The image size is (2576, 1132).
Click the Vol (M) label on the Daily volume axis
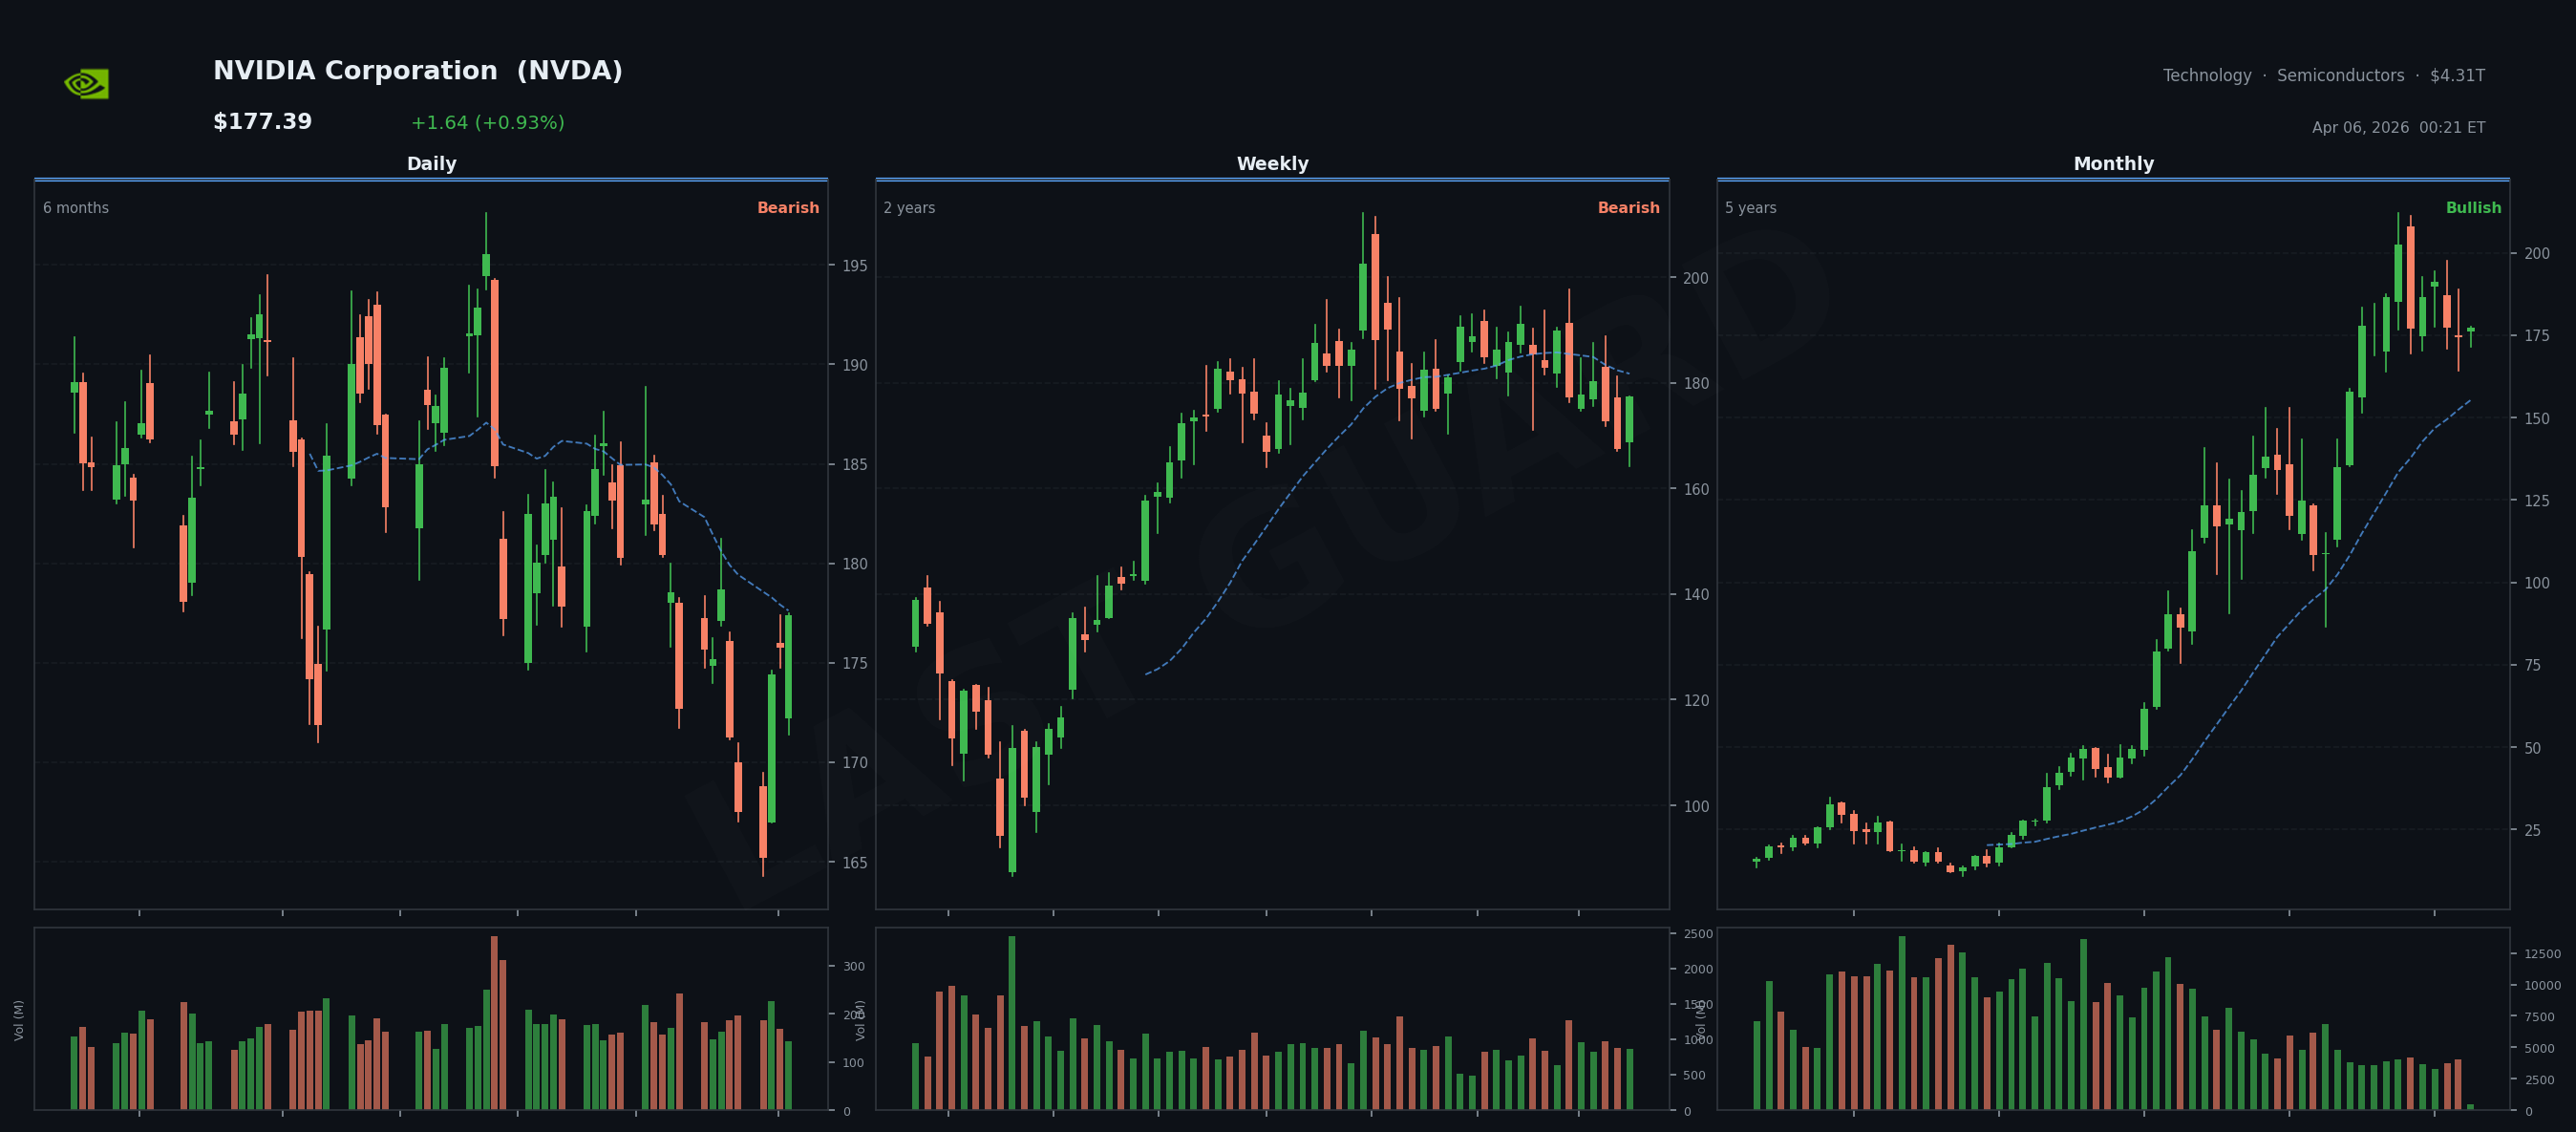click(19, 1020)
